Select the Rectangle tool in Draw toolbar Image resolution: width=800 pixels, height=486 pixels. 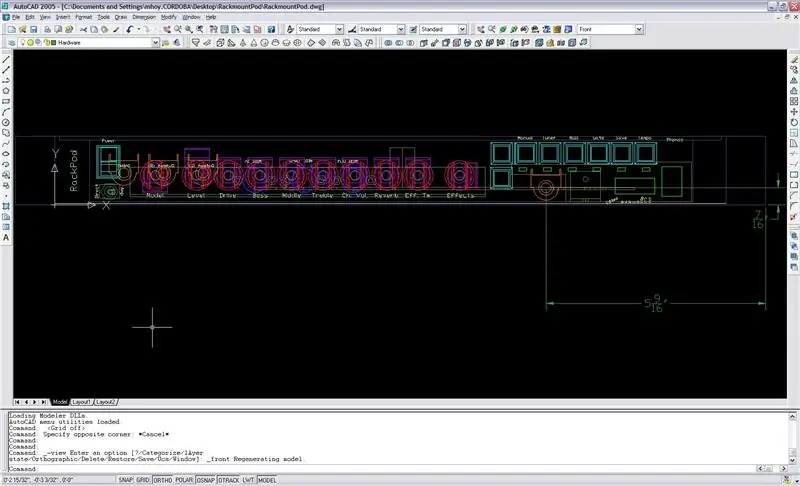click(x=6, y=101)
